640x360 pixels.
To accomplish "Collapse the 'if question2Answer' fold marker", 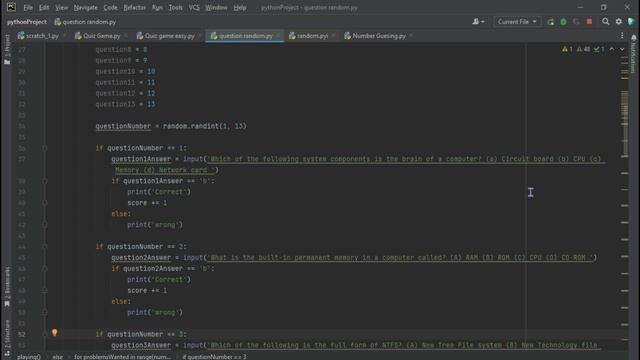I will click(x=45, y=269).
